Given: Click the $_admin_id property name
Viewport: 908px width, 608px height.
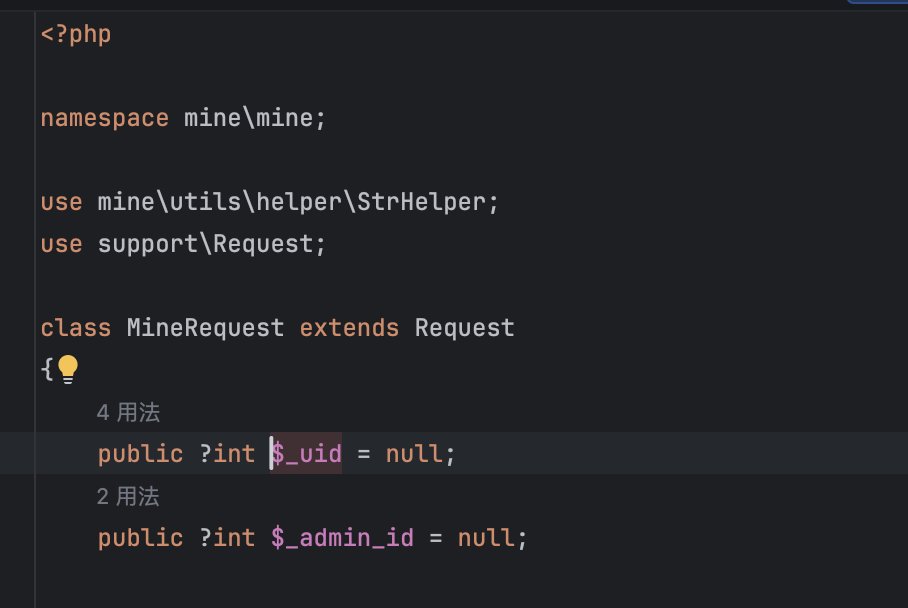Looking at the screenshot, I should (342, 538).
